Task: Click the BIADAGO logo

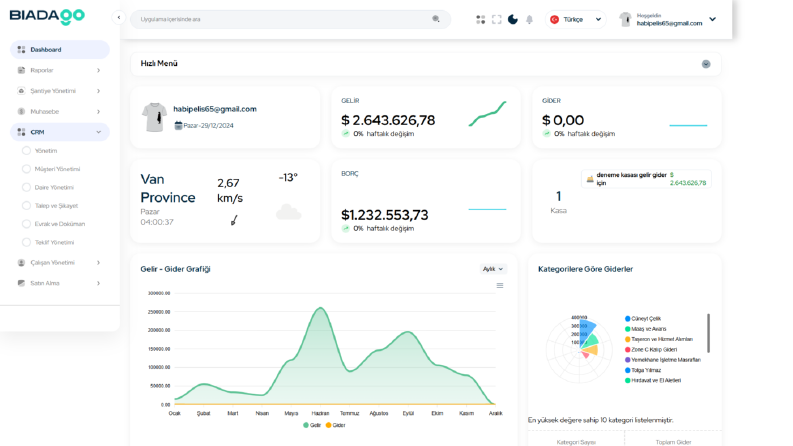Action: coord(47,16)
